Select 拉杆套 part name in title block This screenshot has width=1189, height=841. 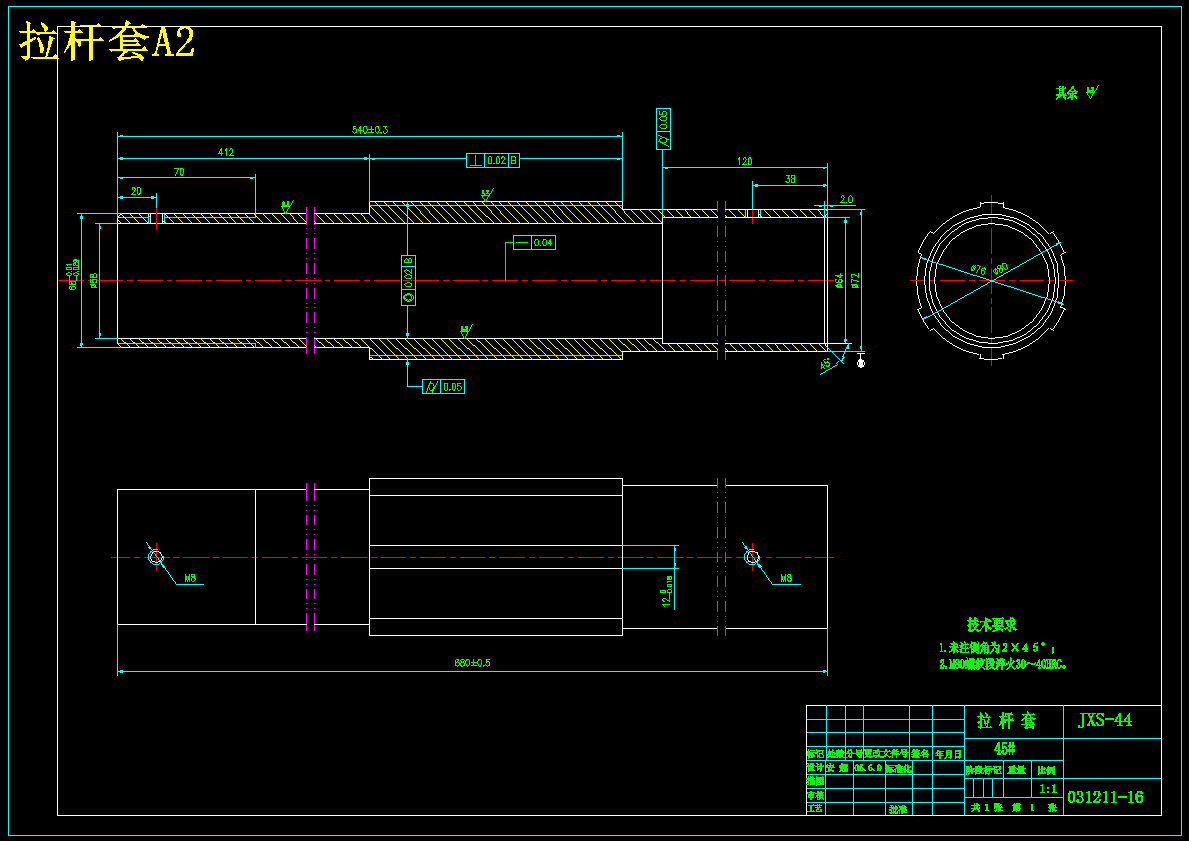pyautogui.click(x=1006, y=720)
